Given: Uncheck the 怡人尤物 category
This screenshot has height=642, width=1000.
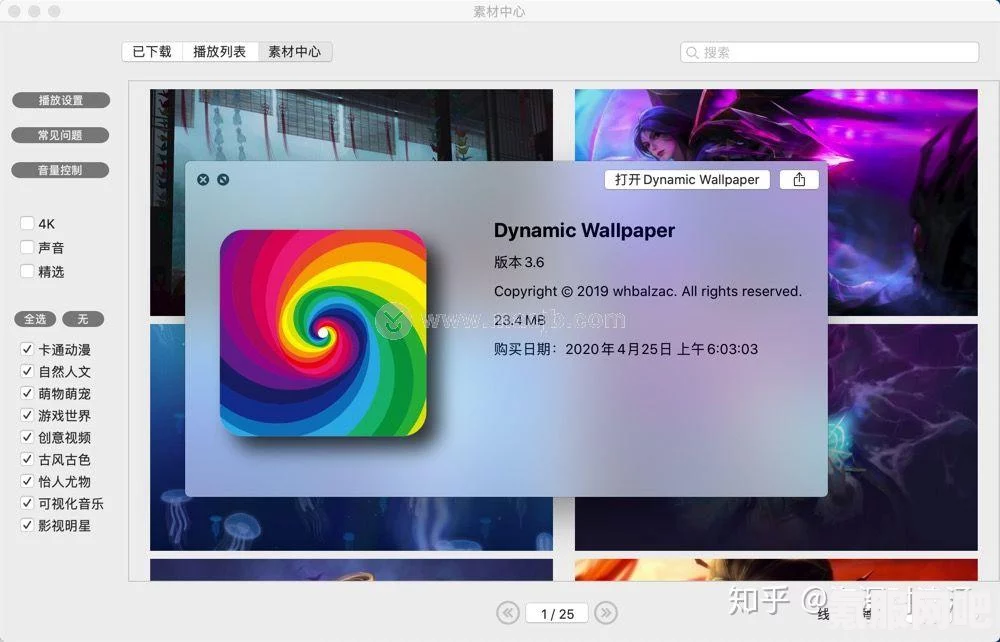Looking at the screenshot, I should pos(27,481).
